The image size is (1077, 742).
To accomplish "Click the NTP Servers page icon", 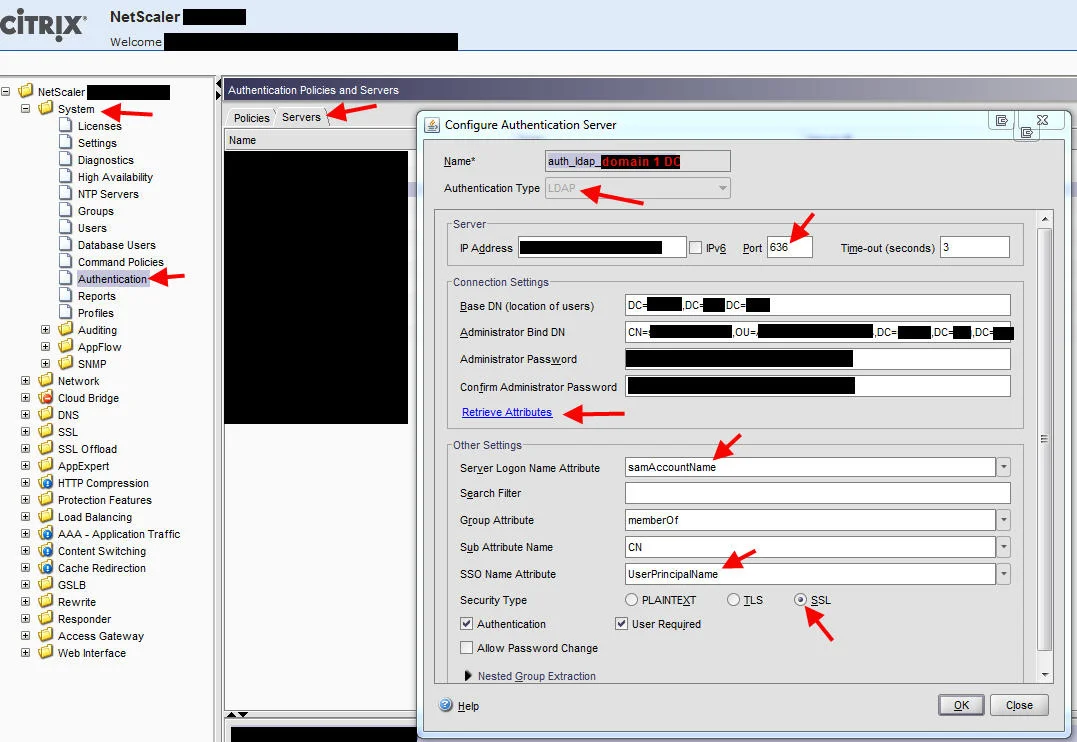I will pyautogui.click(x=65, y=193).
